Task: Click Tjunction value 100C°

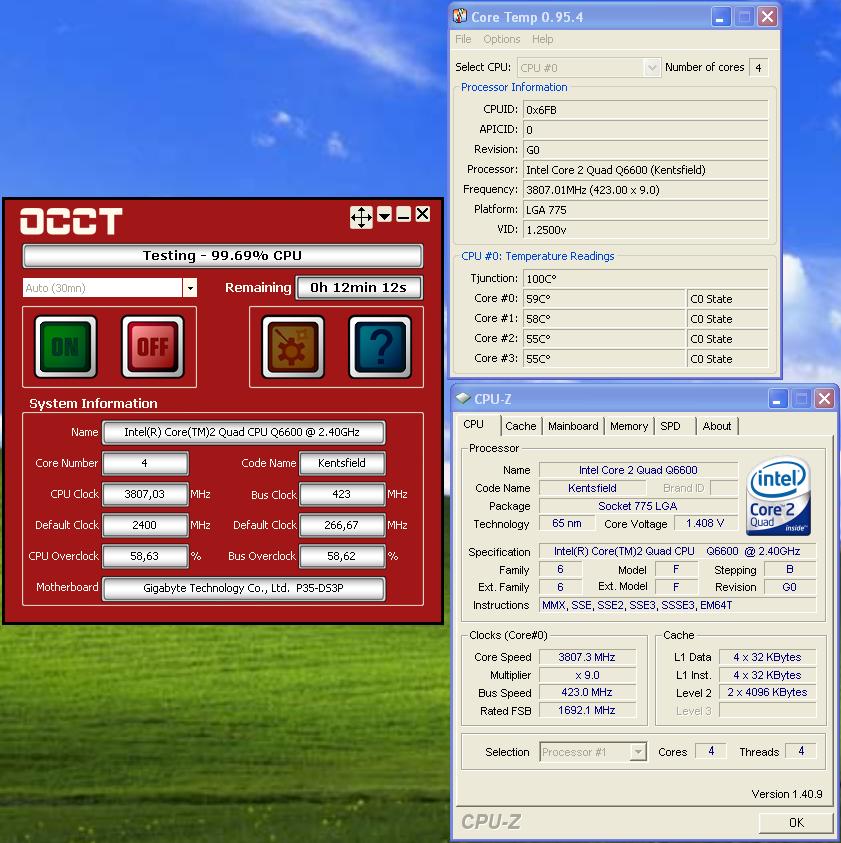Action: click(x=645, y=278)
